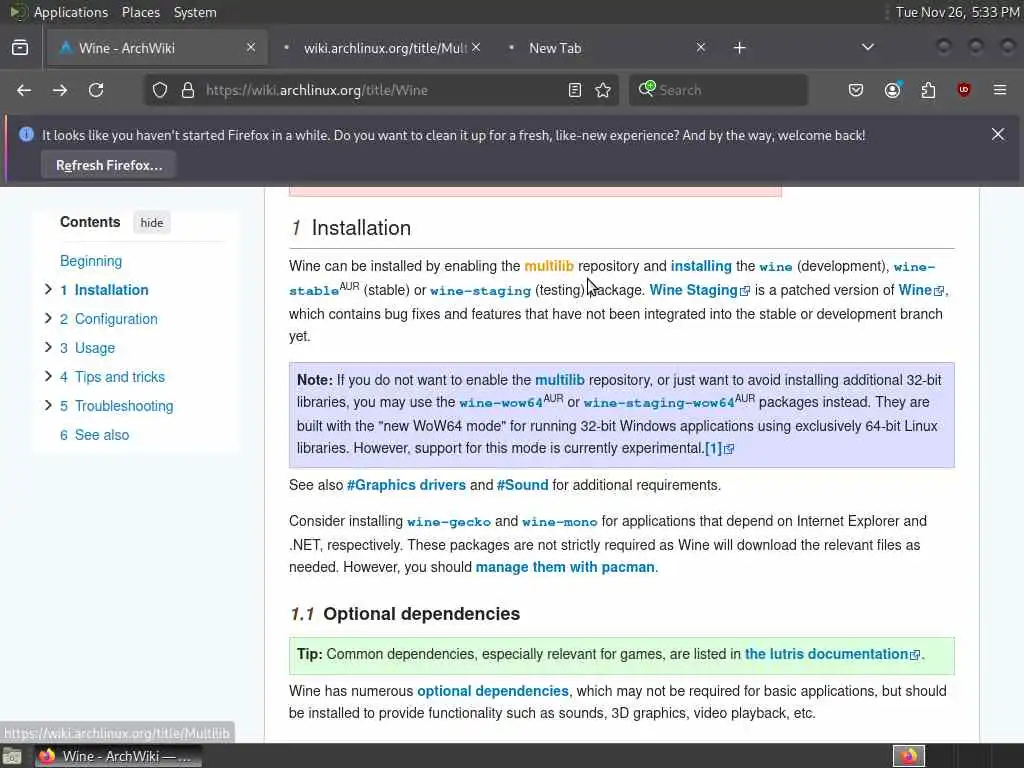Image resolution: width=1024 pixels, height=768 pixels.
Task: Expand the Tips and tricks section
Action: click(x=48, y=376)
